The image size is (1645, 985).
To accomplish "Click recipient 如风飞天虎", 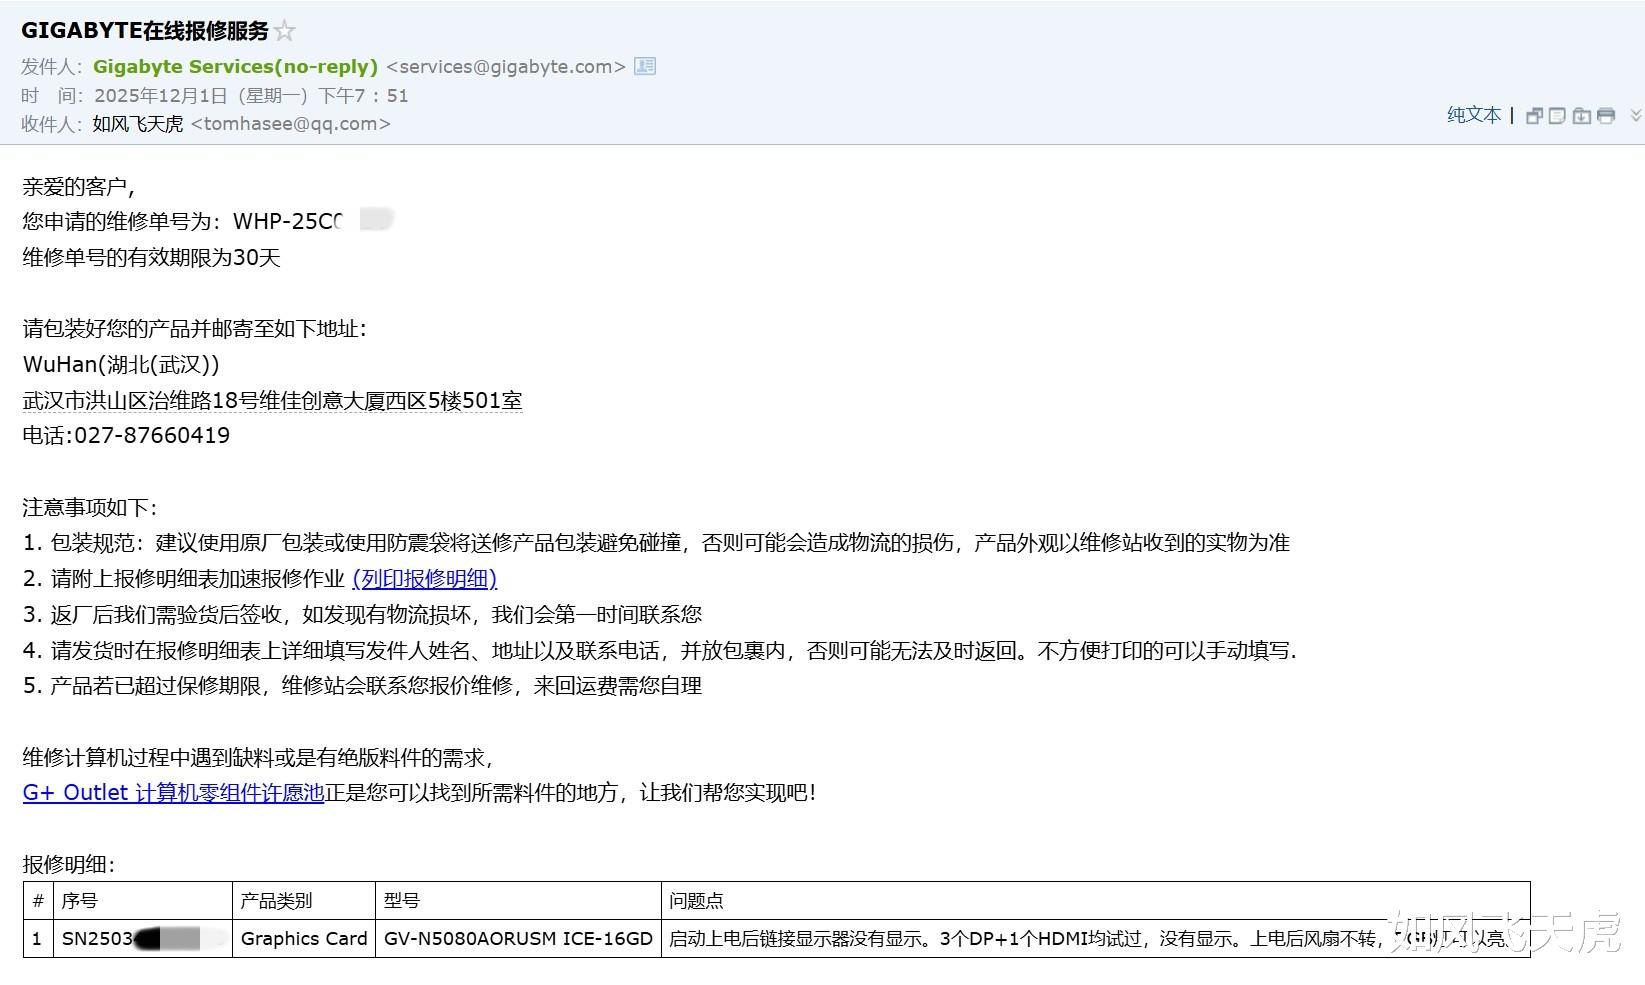I will [138, 124].
